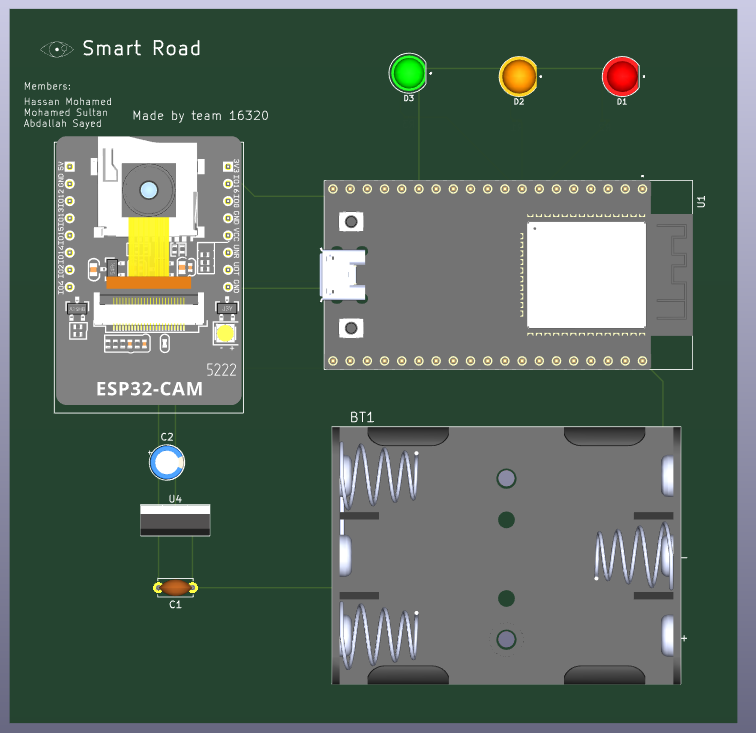The image size is (756, 733).
Task: Select the green LED D3
Action: [x=408, y=73]
